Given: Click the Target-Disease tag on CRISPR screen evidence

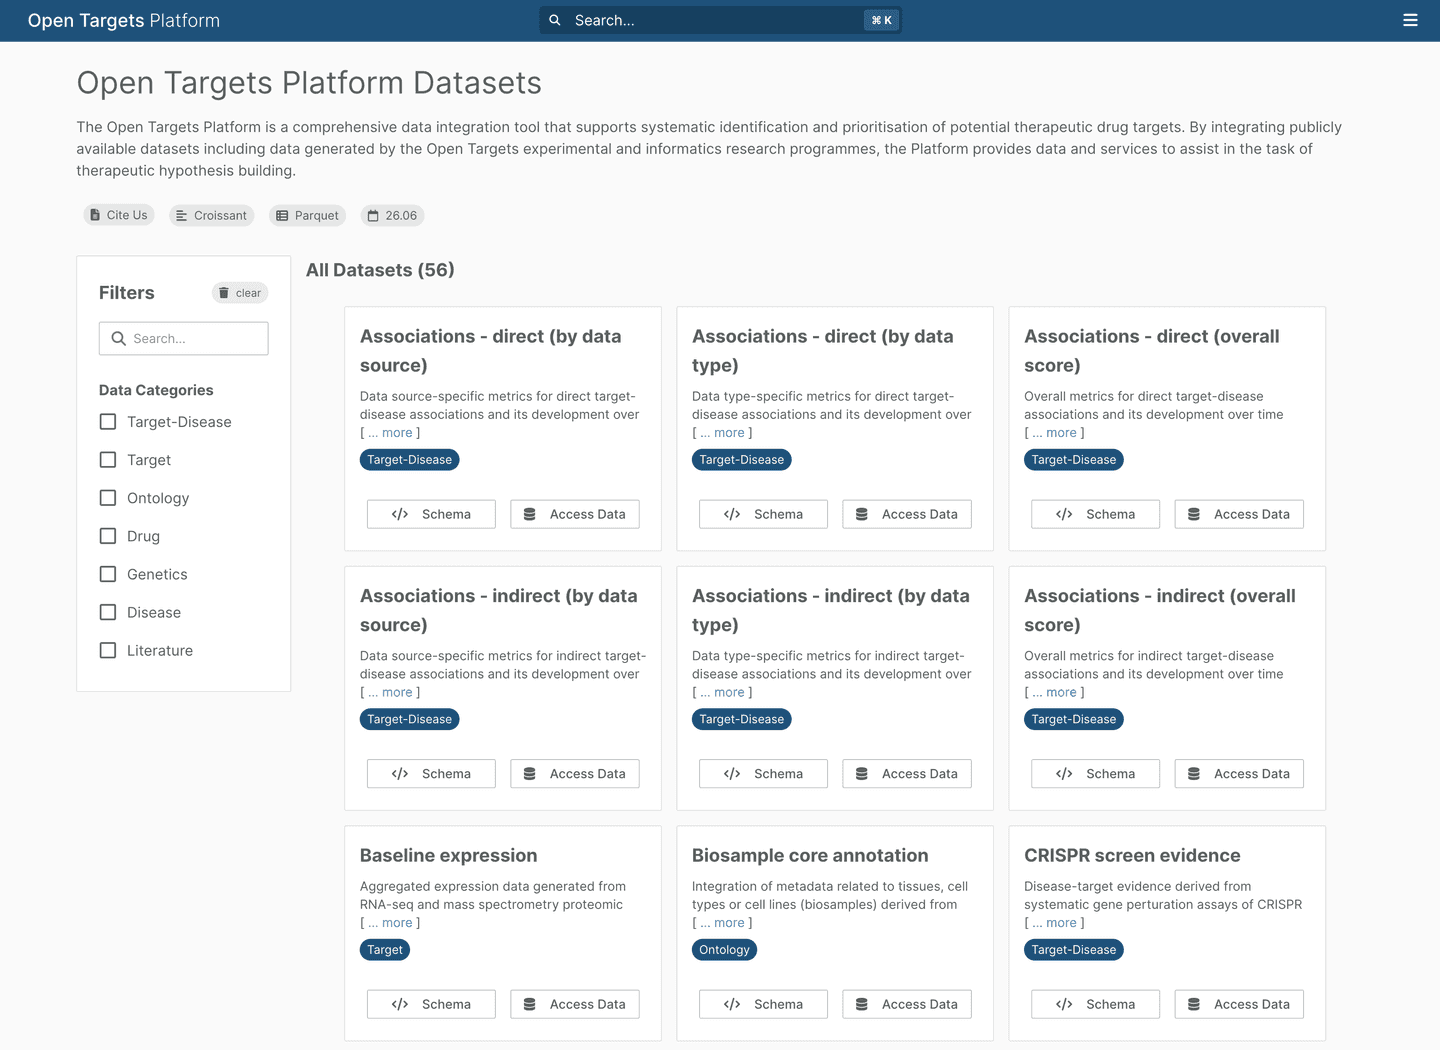Looking at the screenshot, I should (x=1074, y=950).
